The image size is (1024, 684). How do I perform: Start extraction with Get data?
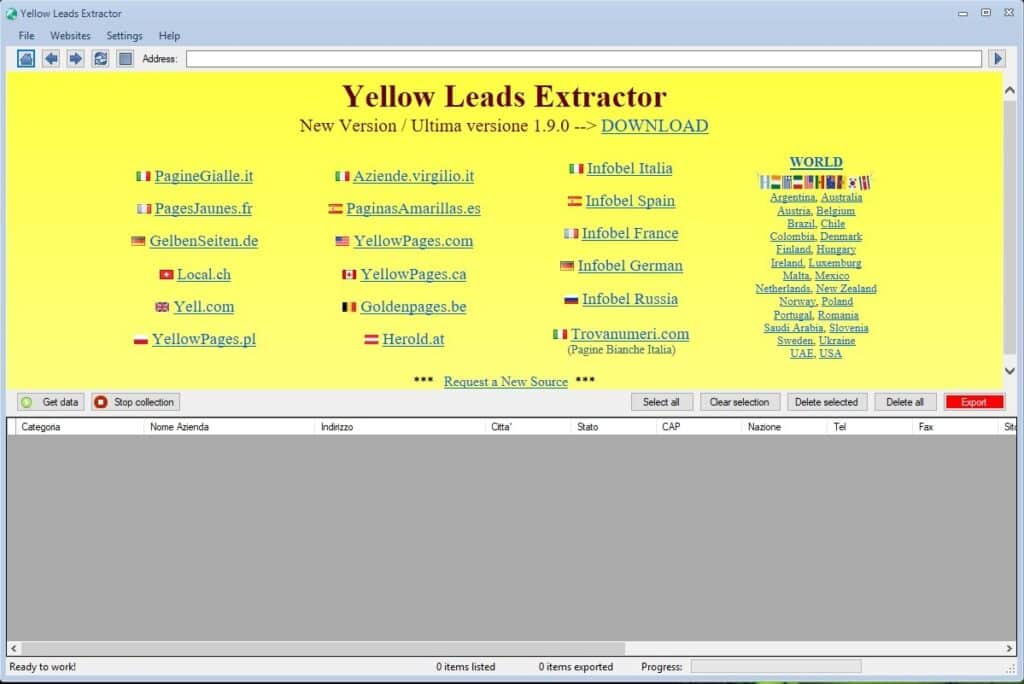click(x=50, y=402)
